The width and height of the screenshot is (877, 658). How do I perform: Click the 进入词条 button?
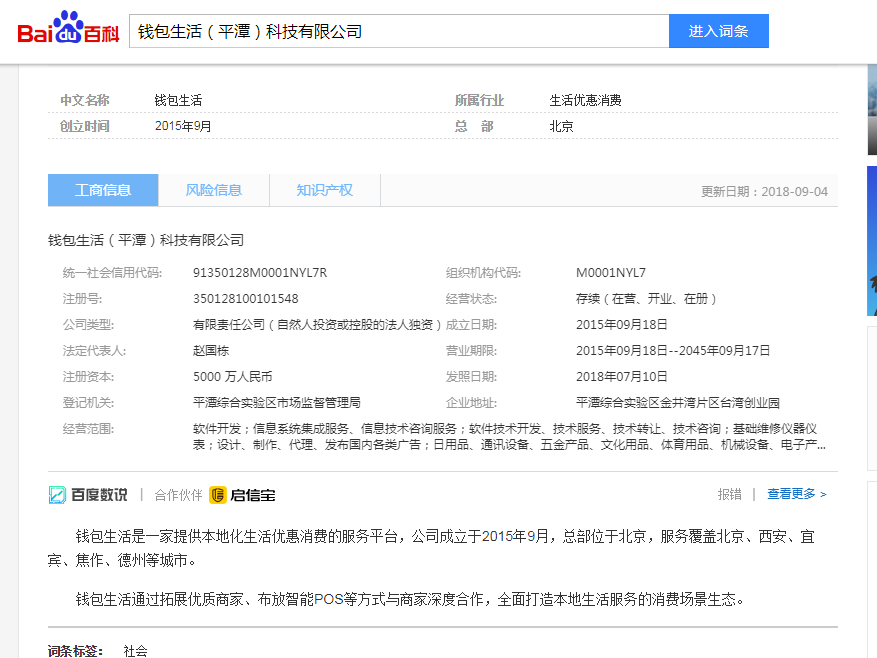pyautogui.click(x=719, y=31)
